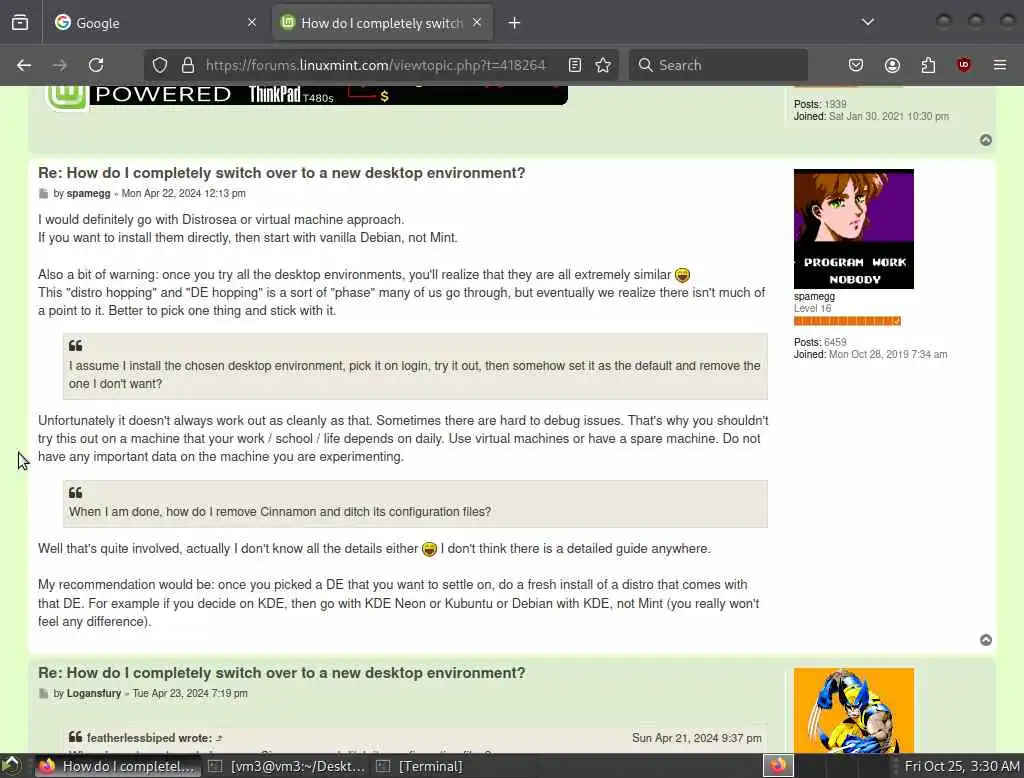Jump to top from first post's arrow

[986, 140]
